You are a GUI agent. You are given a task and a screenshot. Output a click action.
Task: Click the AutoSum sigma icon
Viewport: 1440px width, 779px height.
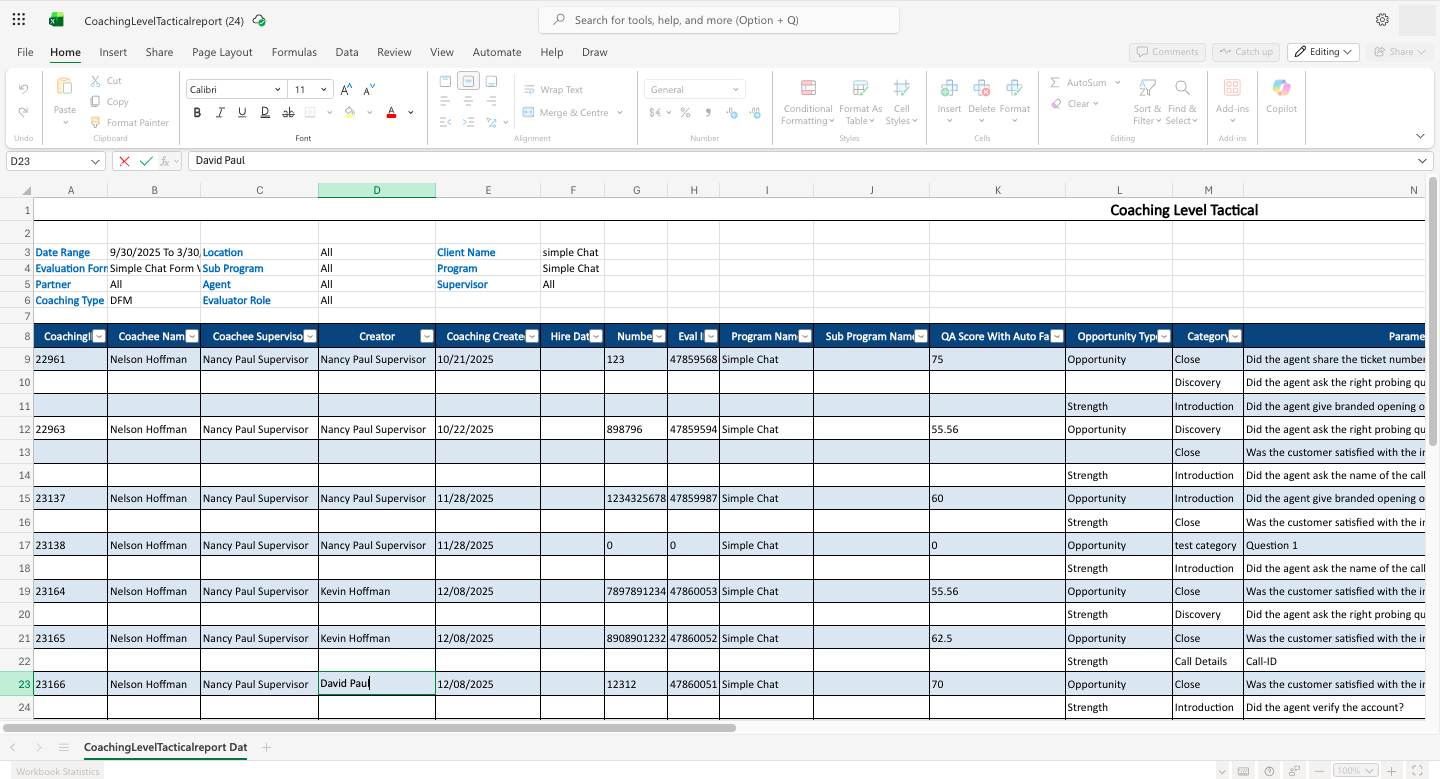point(1056,83)
